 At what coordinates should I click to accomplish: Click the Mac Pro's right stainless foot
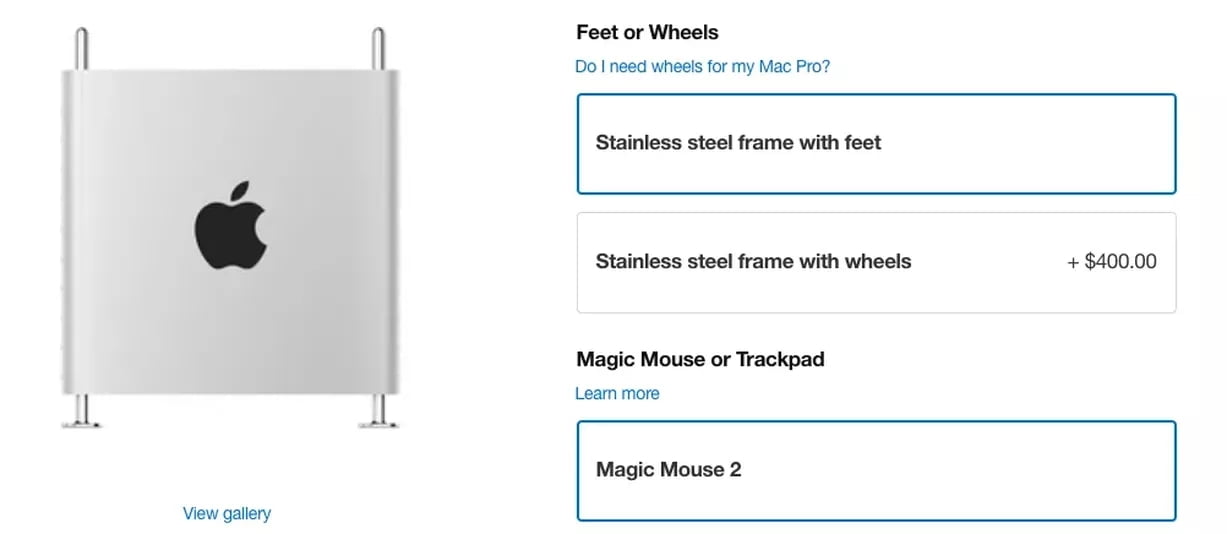pyautogui.click(x=379, y=412)
